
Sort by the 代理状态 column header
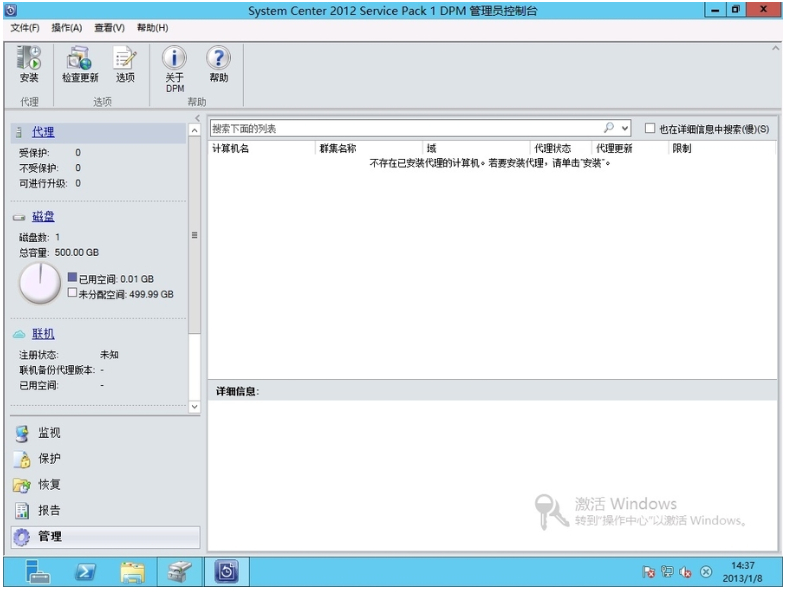pyautogui.click(x=561, y=149)
